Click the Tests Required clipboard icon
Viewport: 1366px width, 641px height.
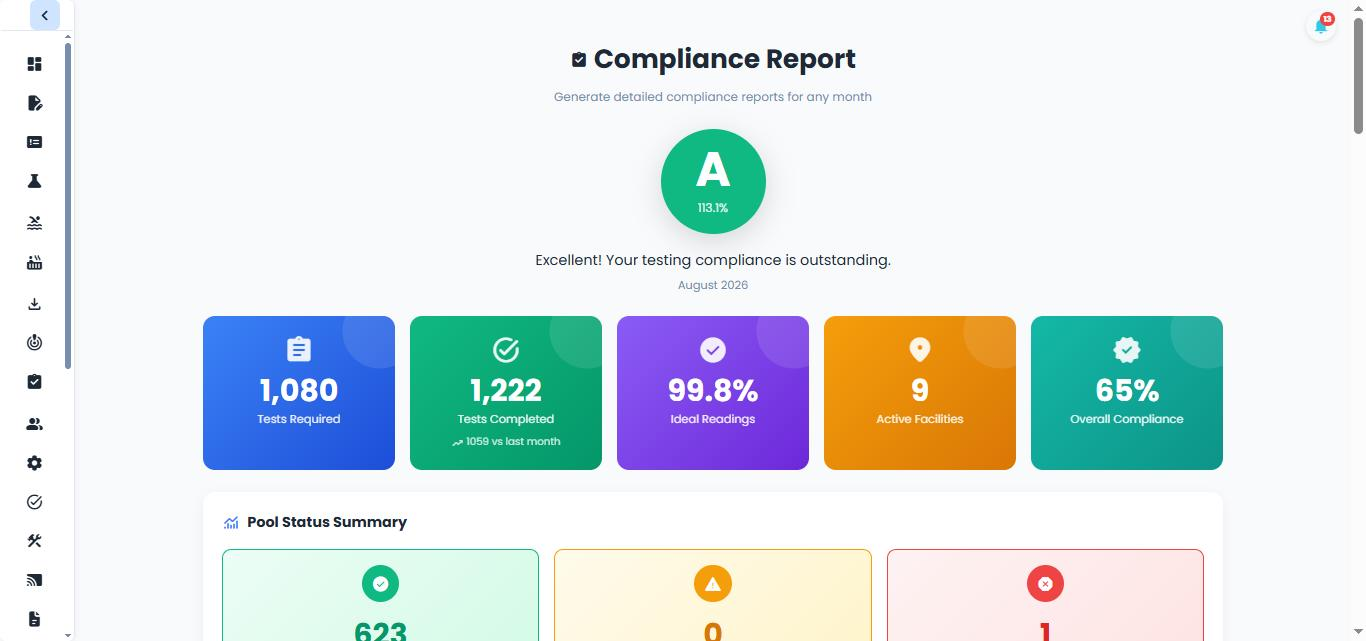pyautogui.click(x=299, y=349)
